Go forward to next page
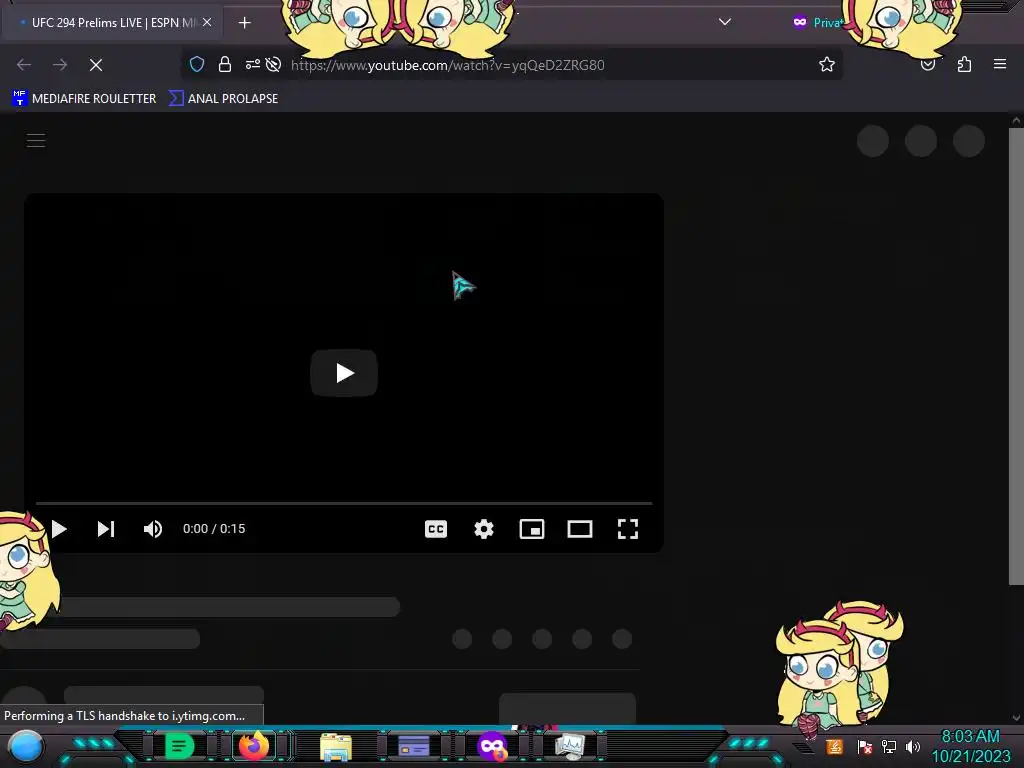1024x768 pixels. pos(60,65)
